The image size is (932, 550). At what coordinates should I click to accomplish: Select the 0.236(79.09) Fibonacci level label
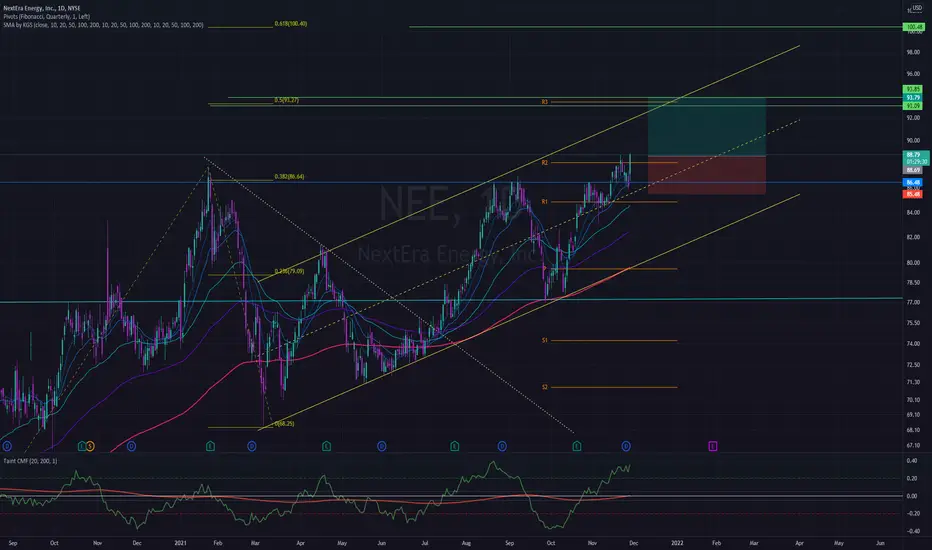tap(289, 271)
